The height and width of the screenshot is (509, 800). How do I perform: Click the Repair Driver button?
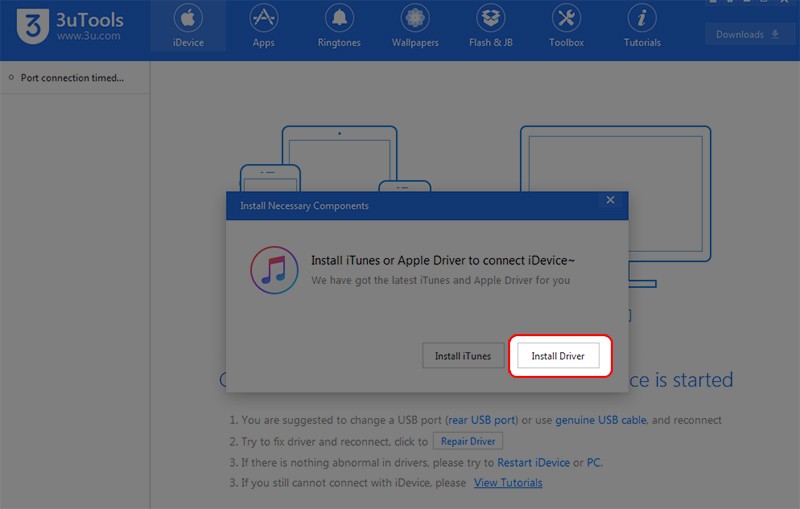468,441
